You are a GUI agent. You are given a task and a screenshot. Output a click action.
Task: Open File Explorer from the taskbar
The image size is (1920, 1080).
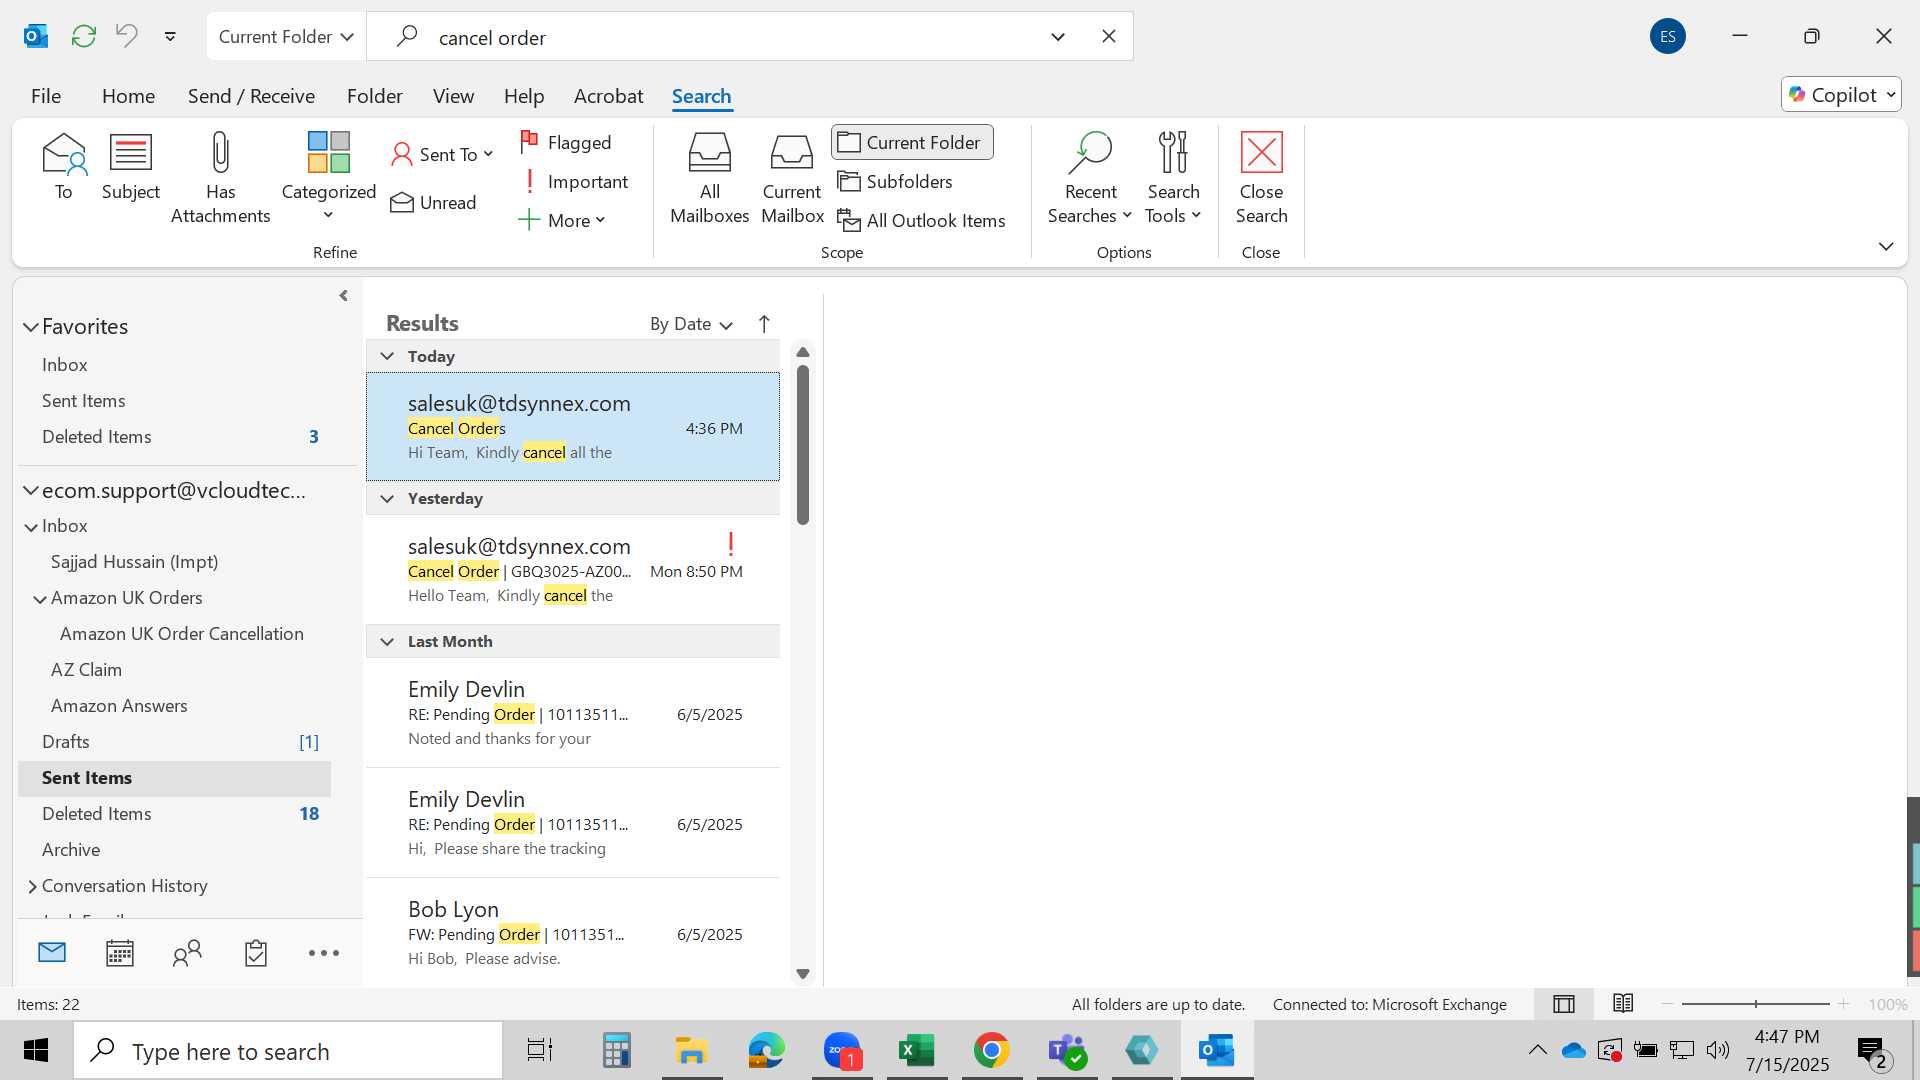(691, 1051)
